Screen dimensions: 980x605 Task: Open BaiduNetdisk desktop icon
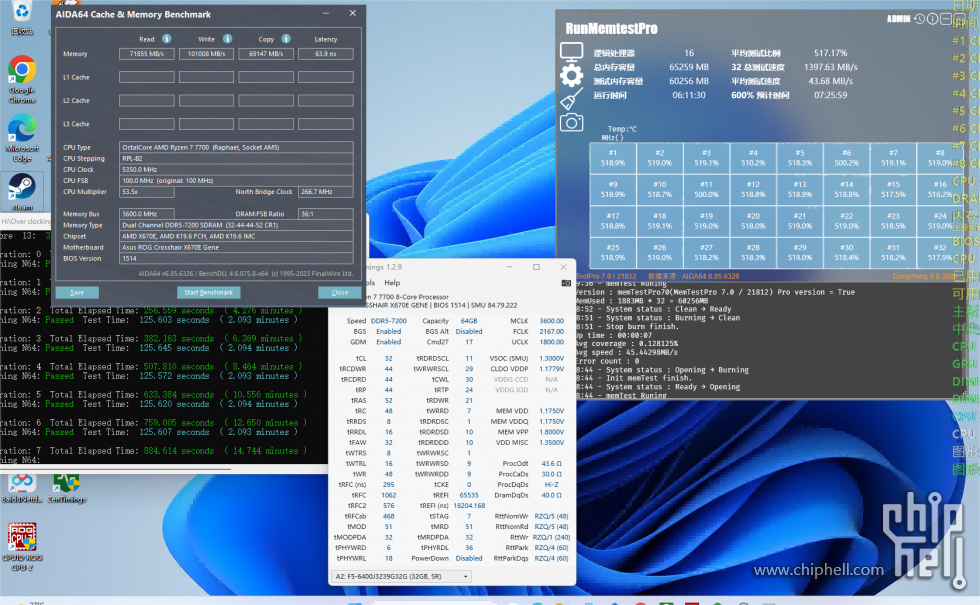click(22, 489)
